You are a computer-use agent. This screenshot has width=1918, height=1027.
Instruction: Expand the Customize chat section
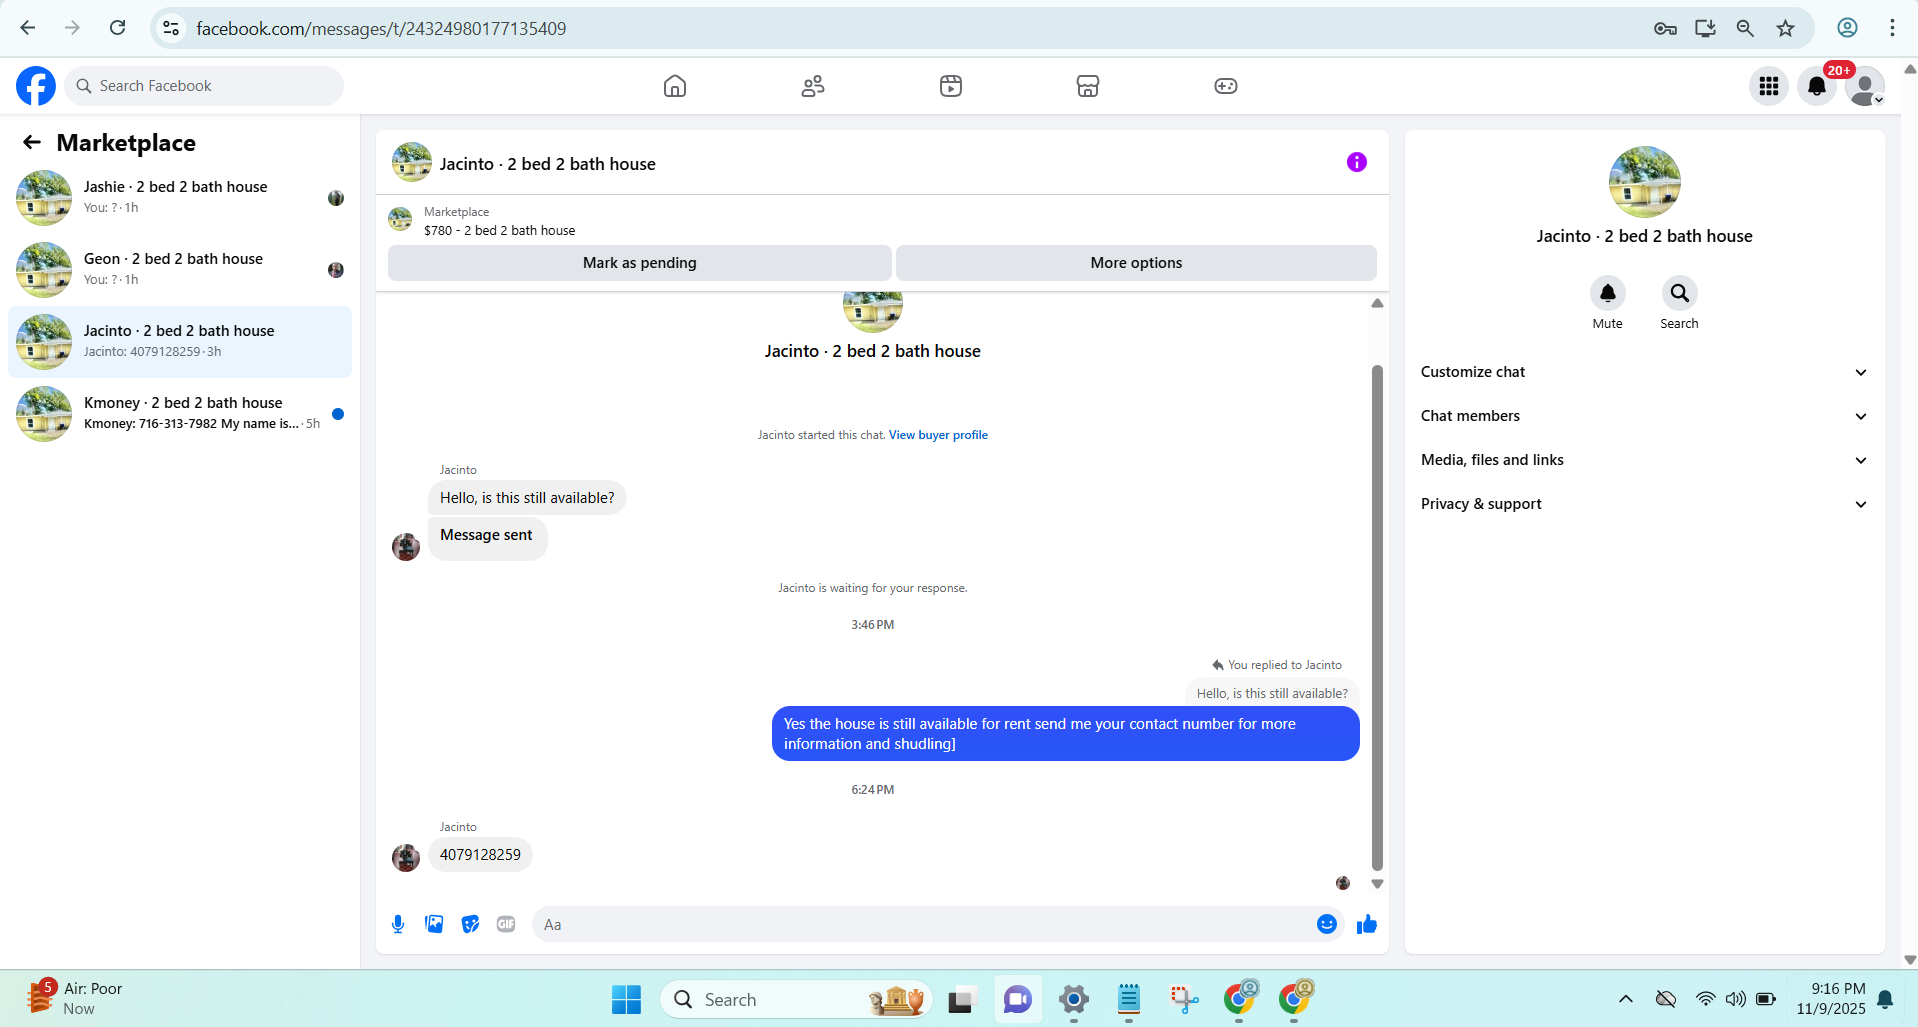click(1645, 372)
